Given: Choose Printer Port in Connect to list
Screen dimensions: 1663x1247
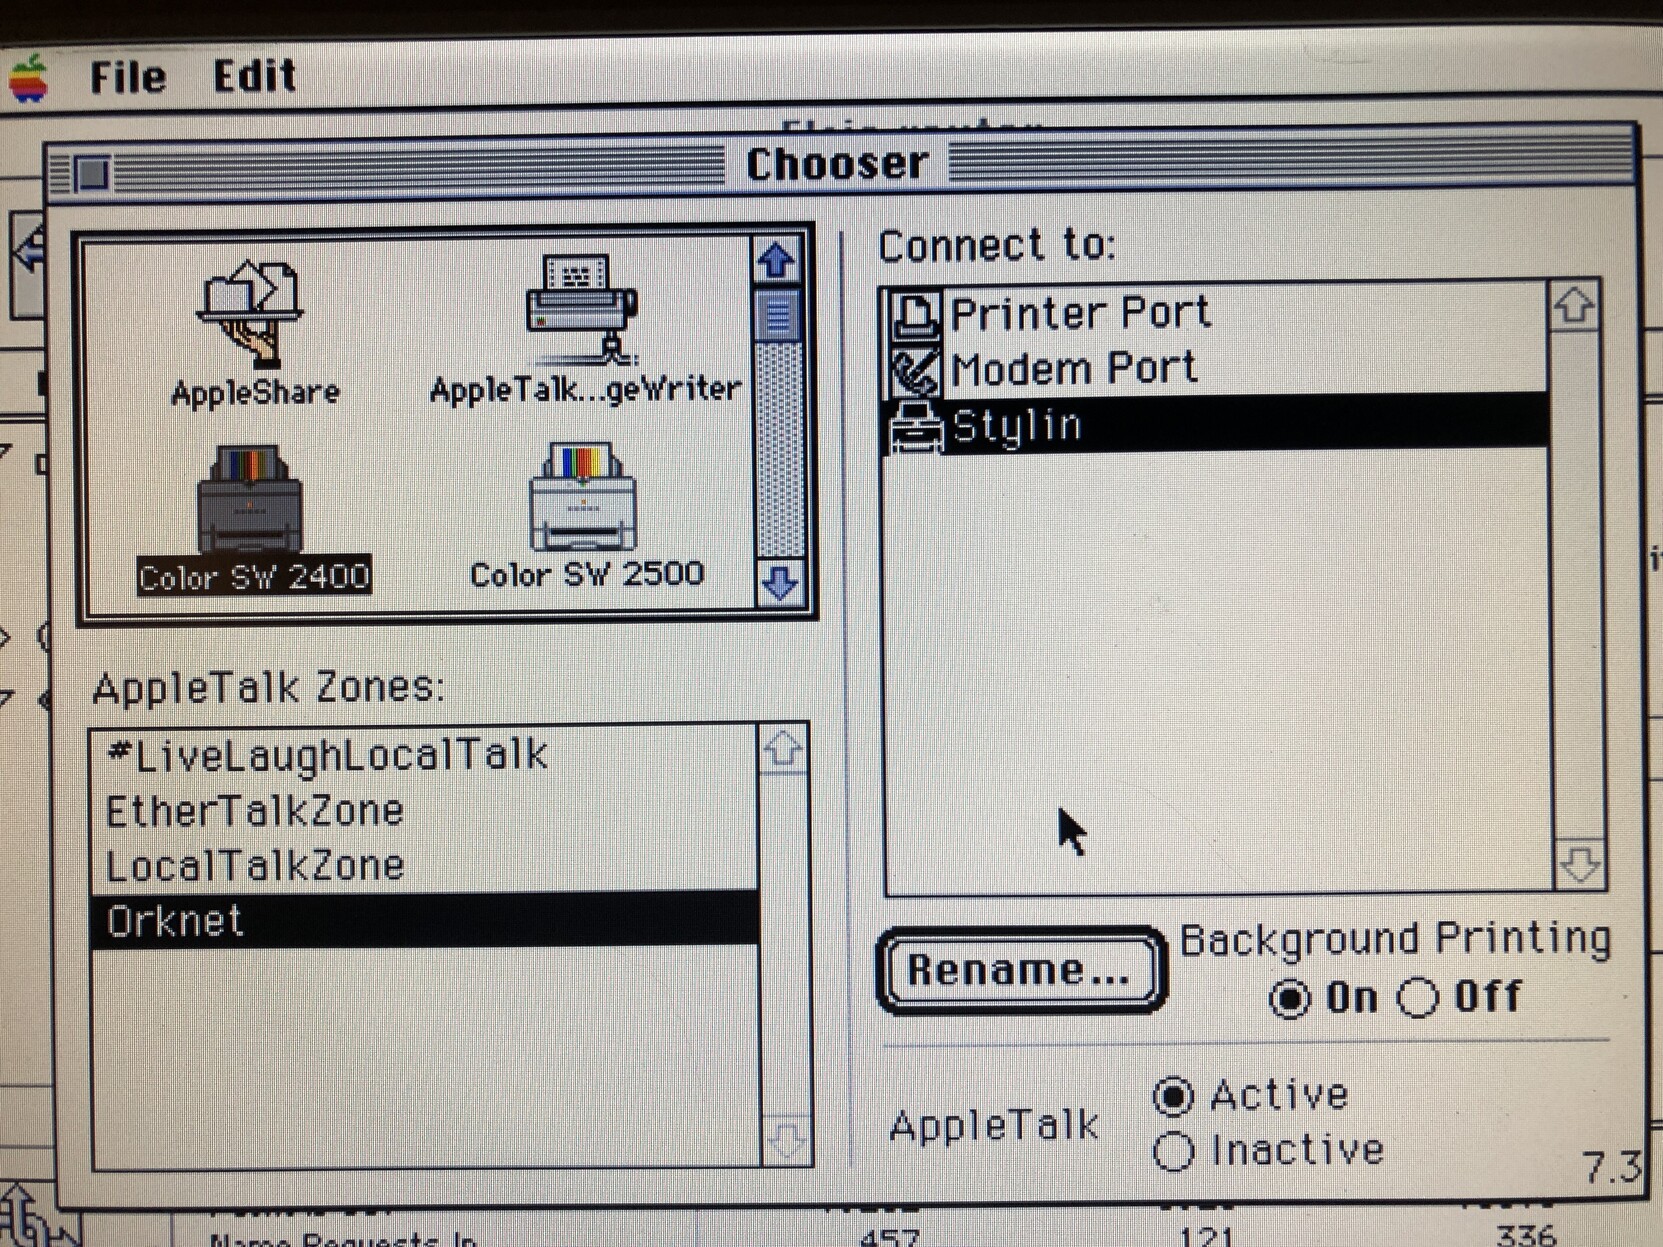Looking at the screenshot, I should (1217, 313).
